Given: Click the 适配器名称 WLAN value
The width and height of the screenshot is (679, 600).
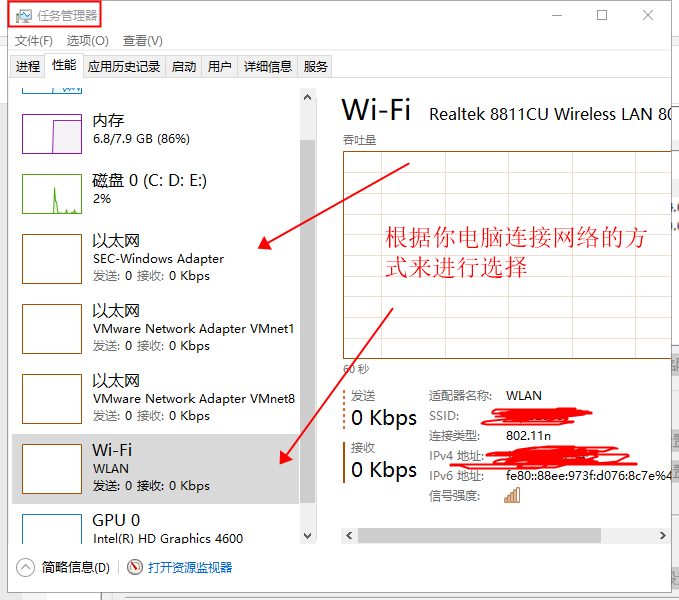Looking at the screenshot, I should coord(524,396).
